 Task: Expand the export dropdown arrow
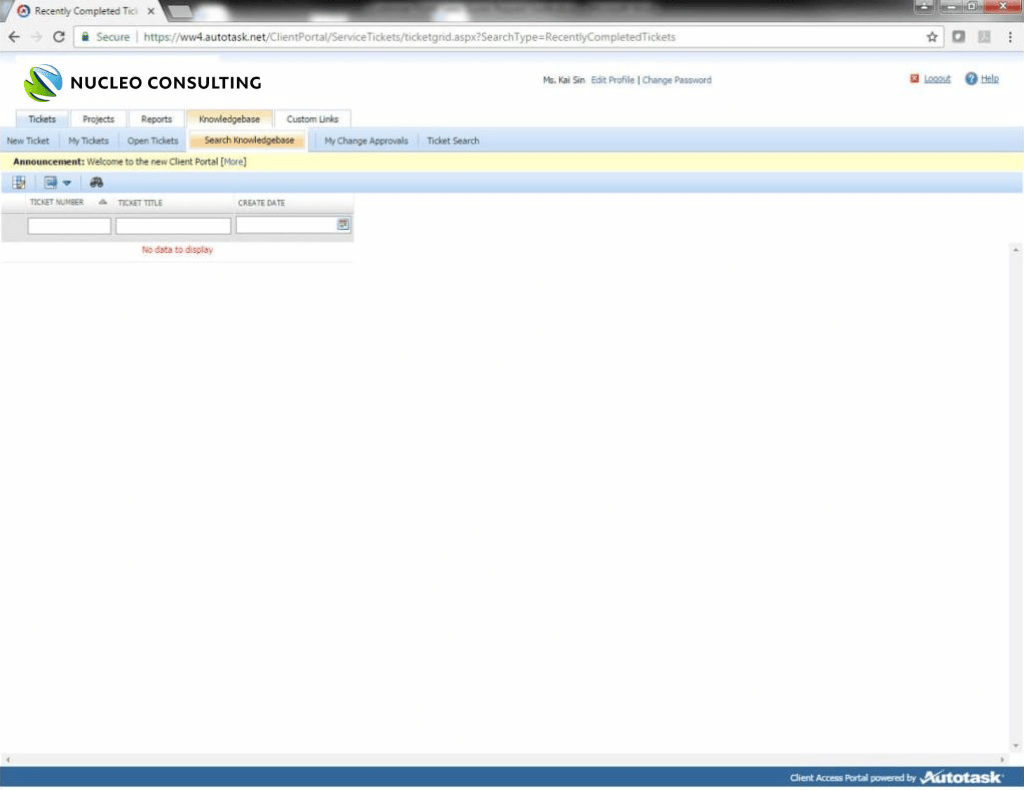[x=67, y=183]
